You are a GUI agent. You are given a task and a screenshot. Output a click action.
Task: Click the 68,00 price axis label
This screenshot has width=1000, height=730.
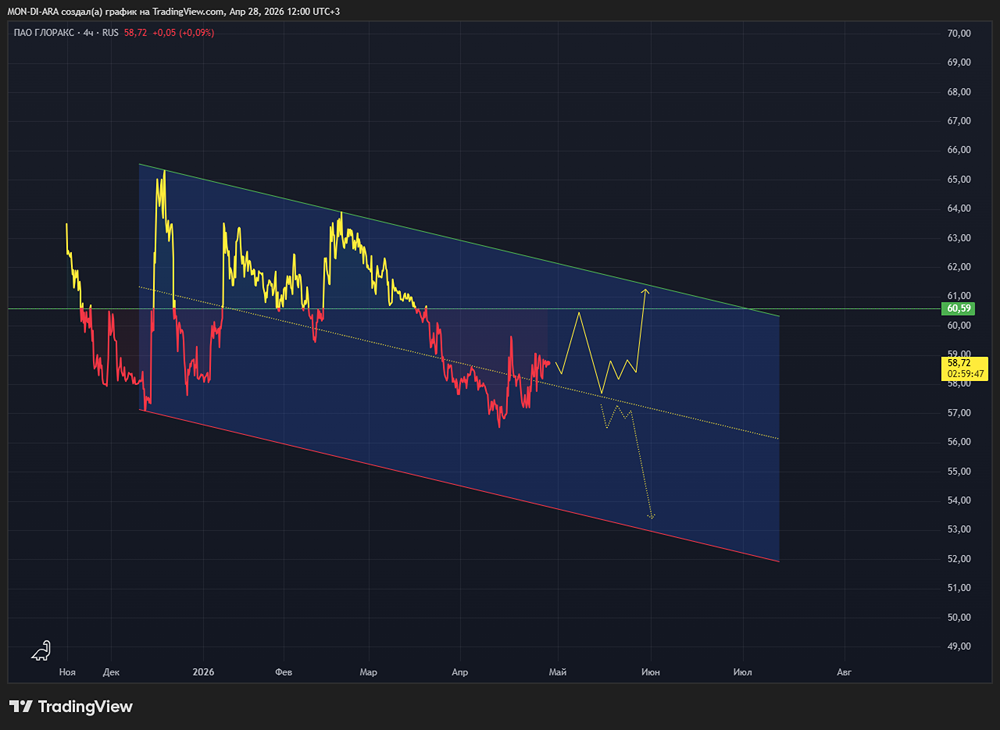[x=959, y=92]
